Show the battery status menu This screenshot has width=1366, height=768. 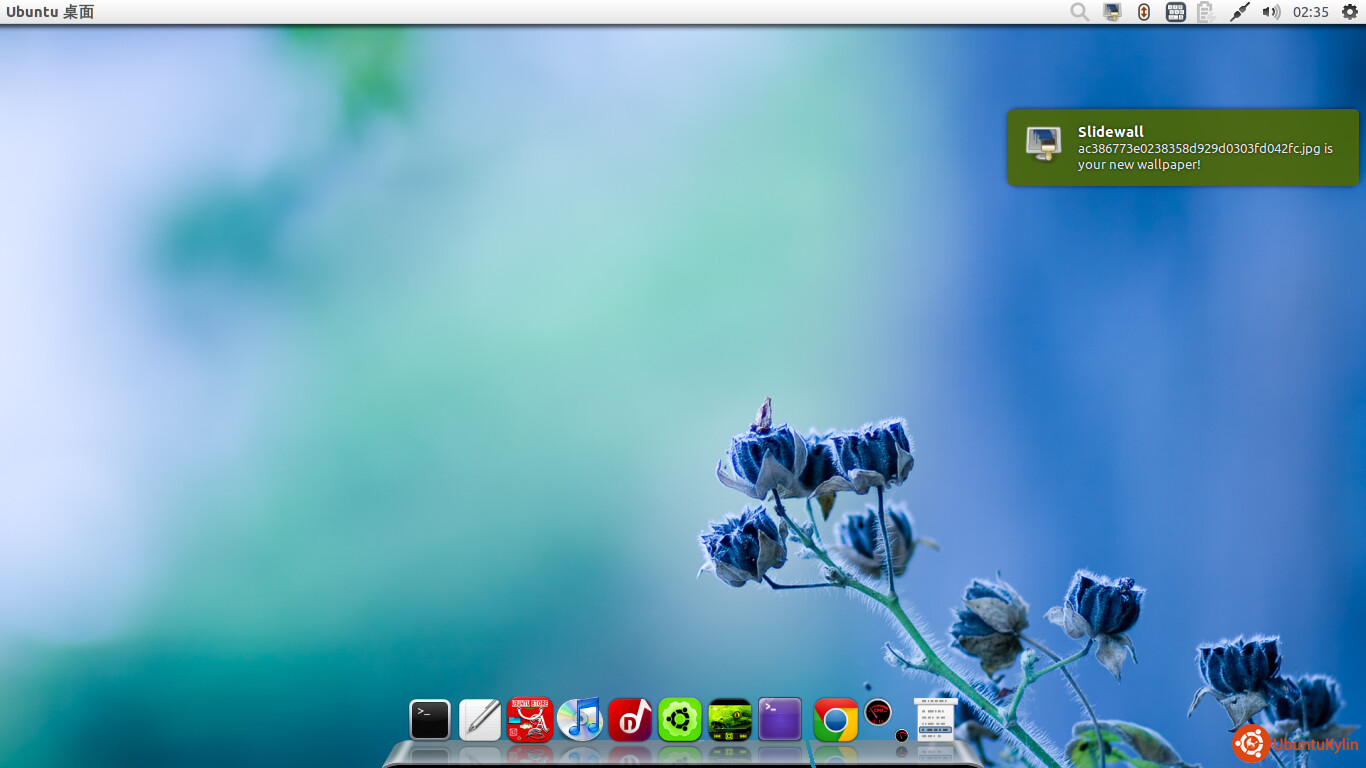pyautogui.click(x=1206, y=12)
